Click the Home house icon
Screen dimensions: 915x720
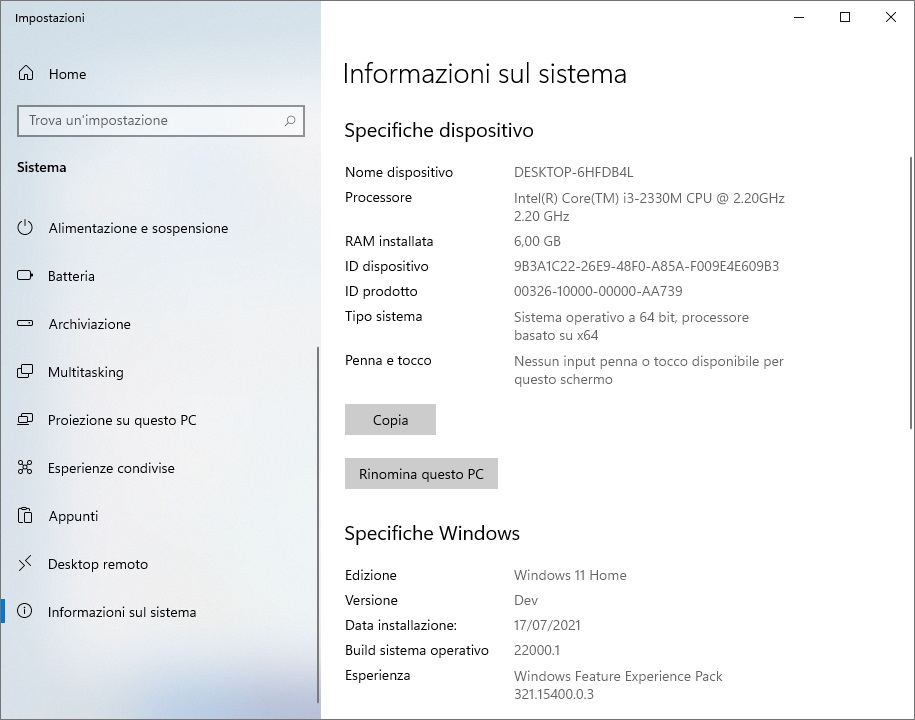pyautogui.click(x=26, y=74)
